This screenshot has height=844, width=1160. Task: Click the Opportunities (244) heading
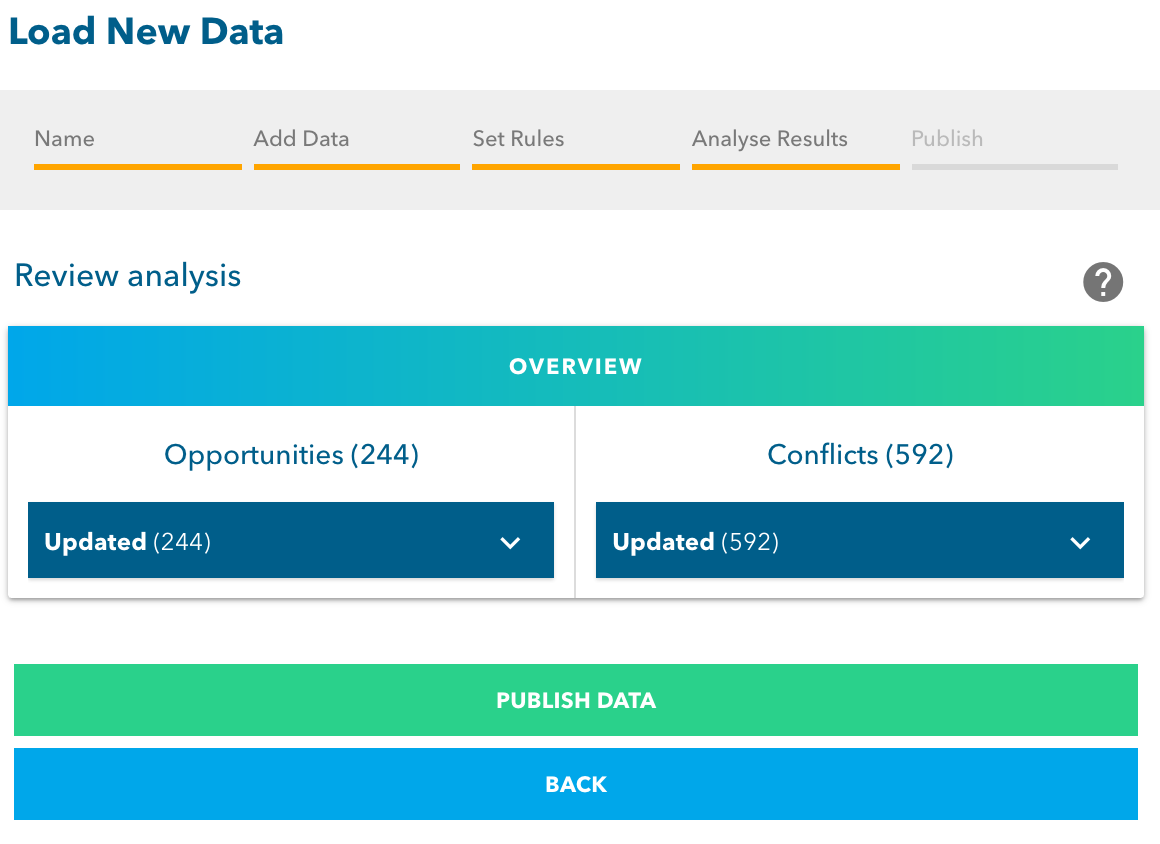(x=291, y=454)
